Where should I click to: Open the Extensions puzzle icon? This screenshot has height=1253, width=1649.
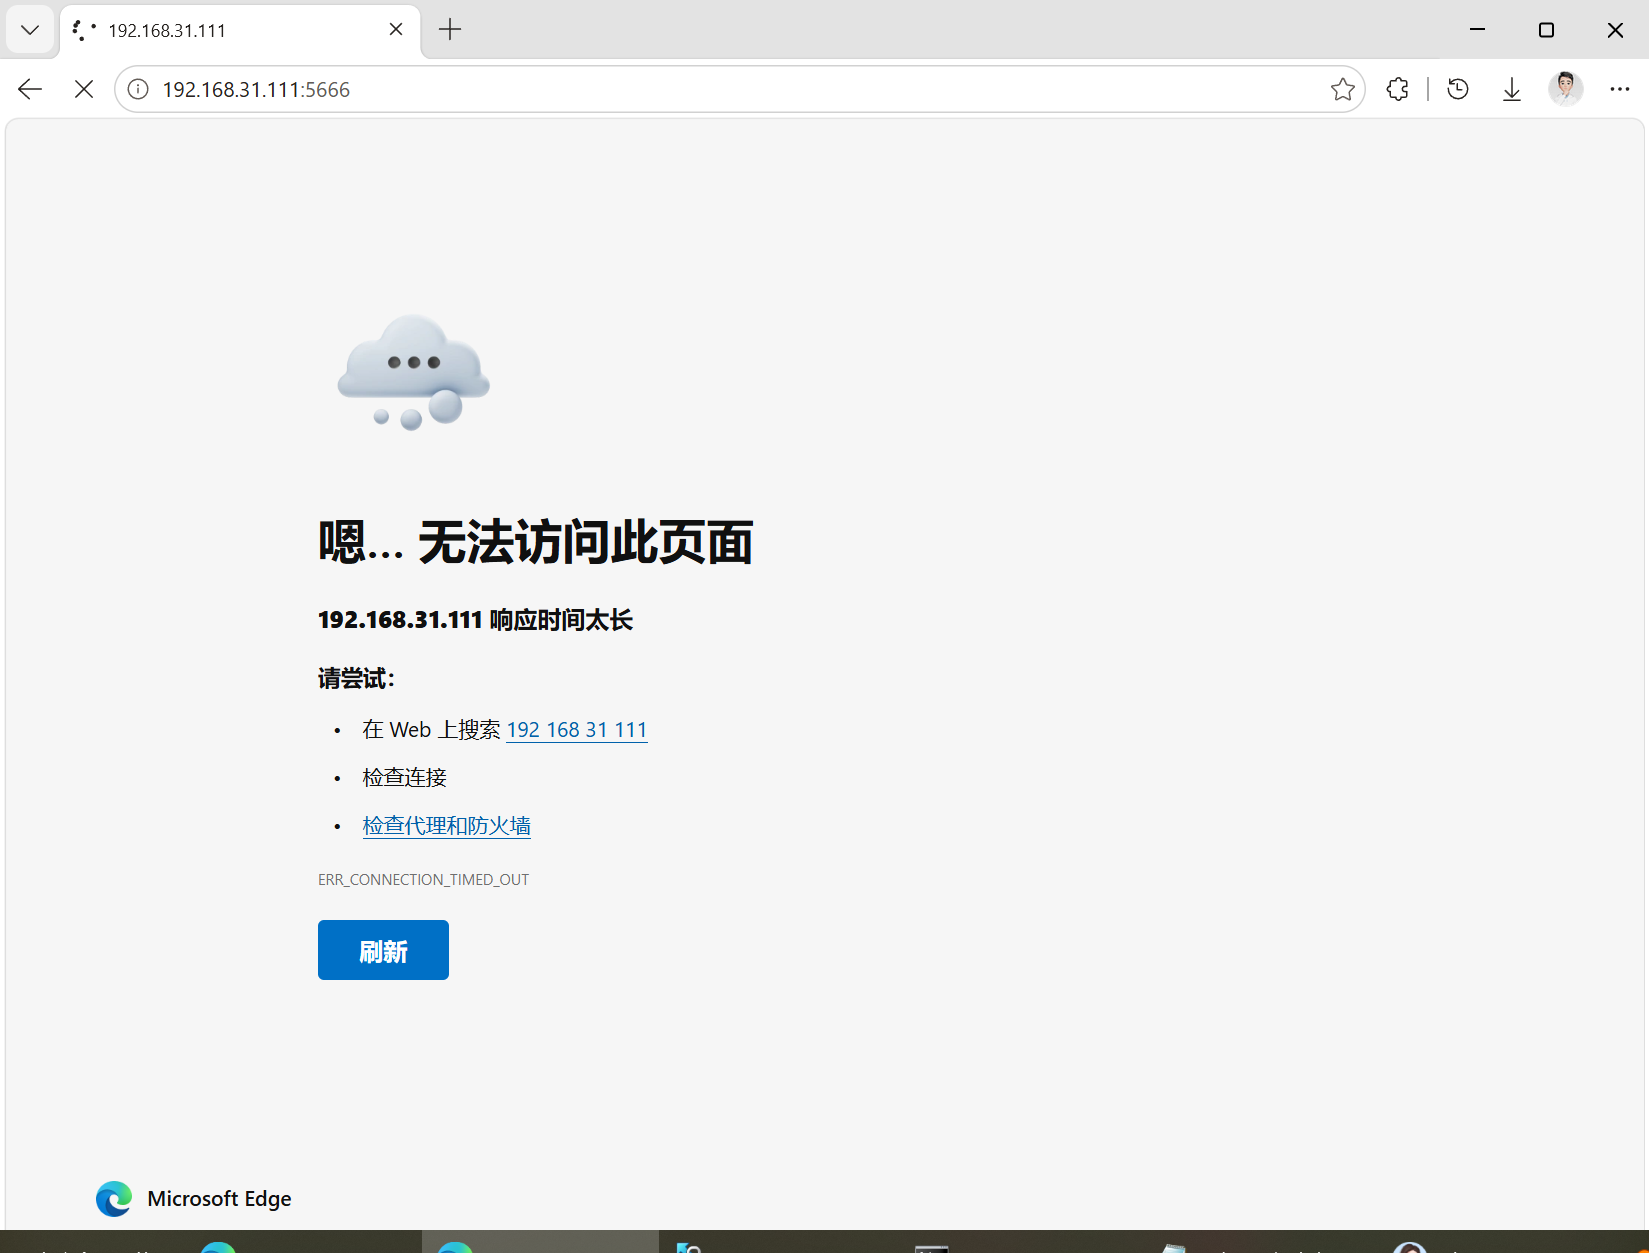1398,89
